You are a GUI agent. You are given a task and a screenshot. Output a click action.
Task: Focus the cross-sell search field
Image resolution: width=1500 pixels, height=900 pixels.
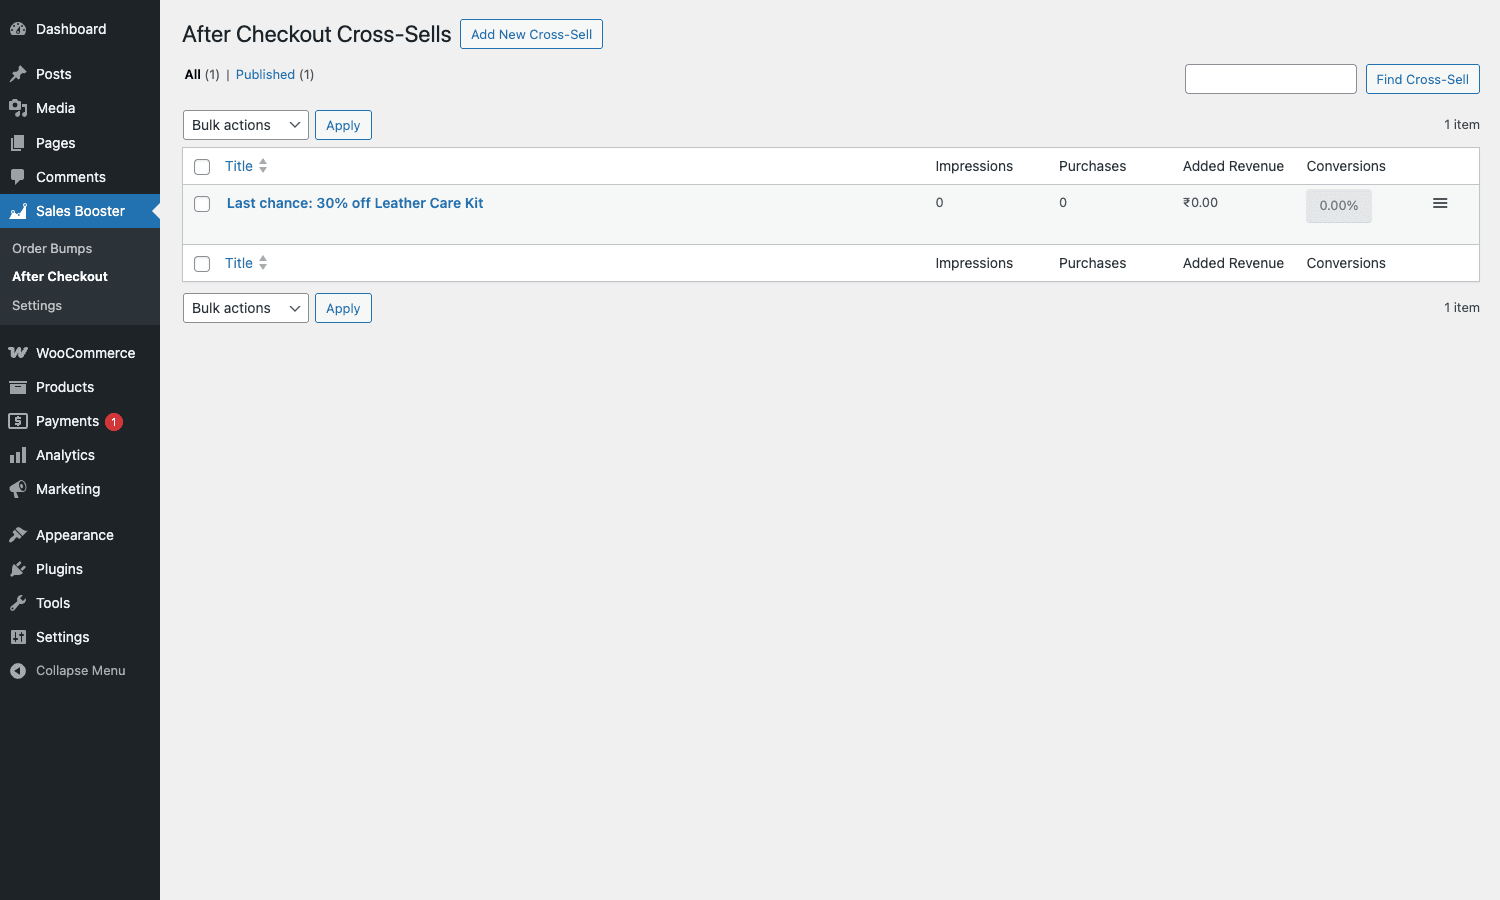coord(1270,79)
